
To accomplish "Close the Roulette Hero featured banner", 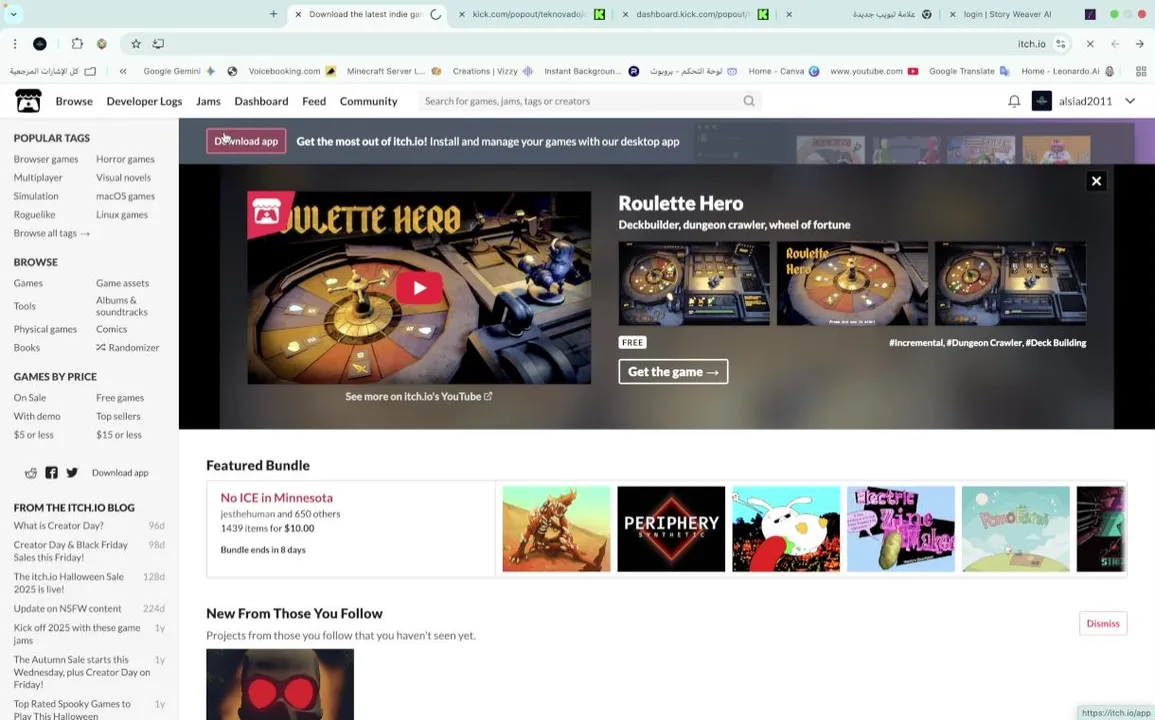I will (x=1096, y=181).
